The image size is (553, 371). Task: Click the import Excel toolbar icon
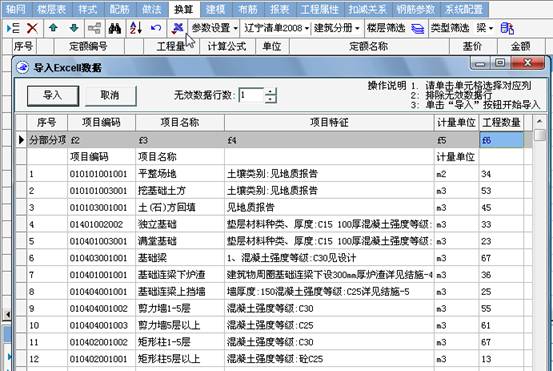tap(177, 28)
